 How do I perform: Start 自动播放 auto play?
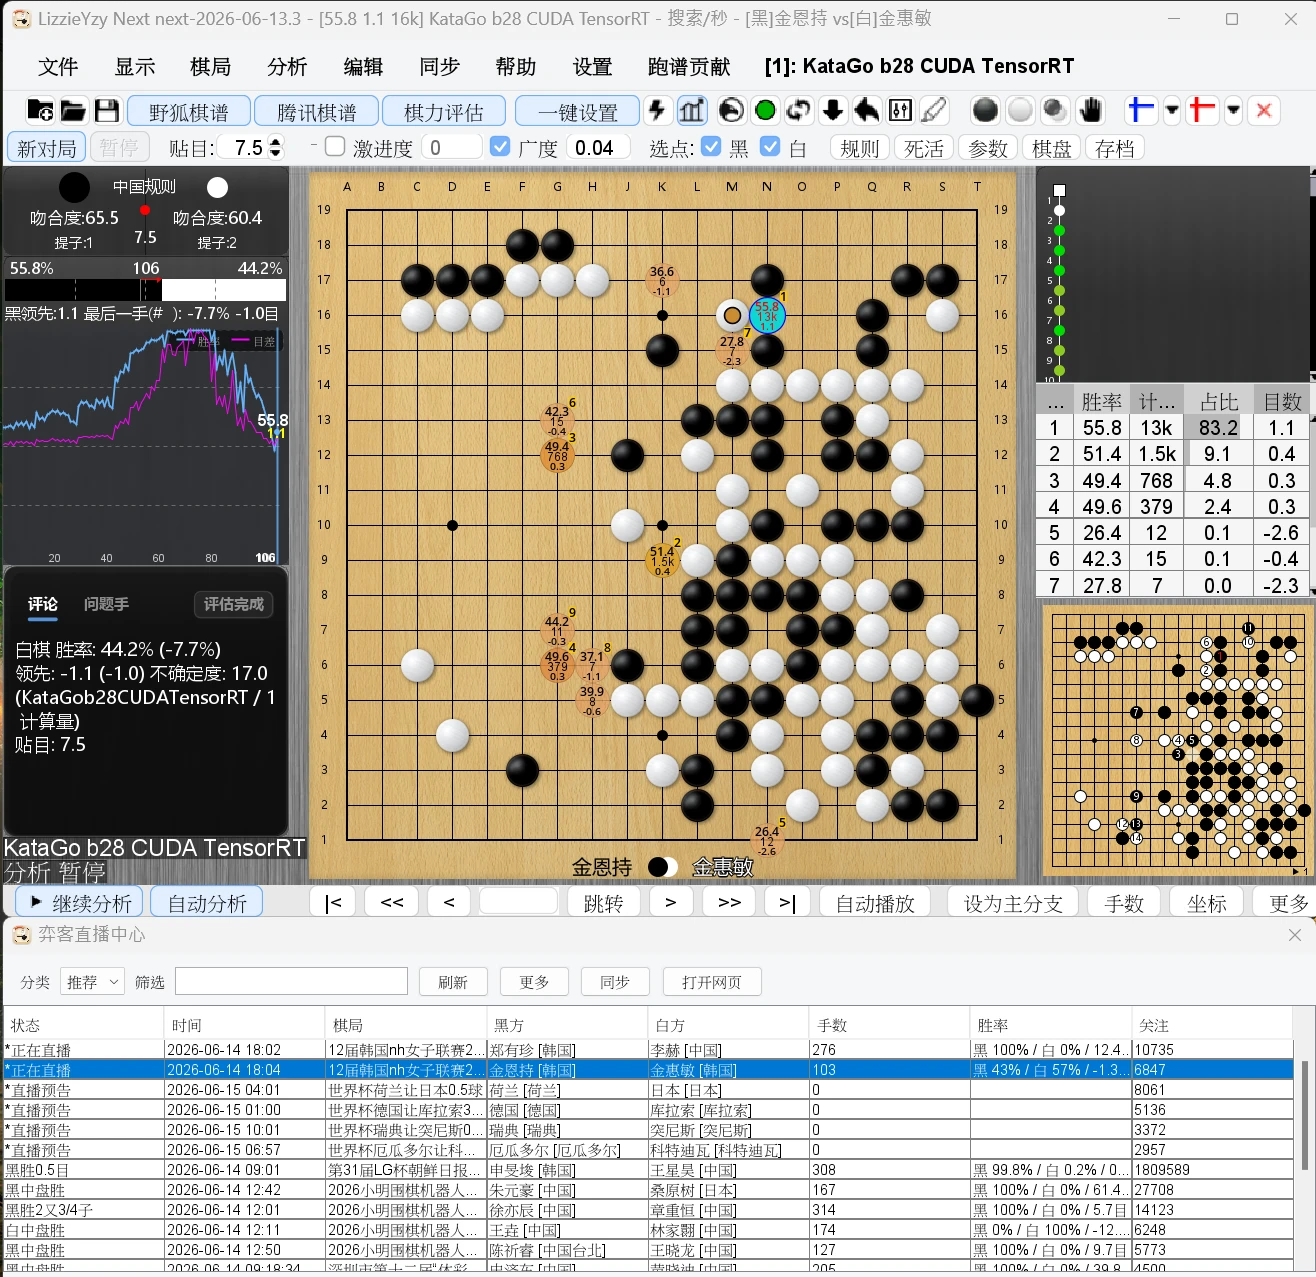point(875,902)
